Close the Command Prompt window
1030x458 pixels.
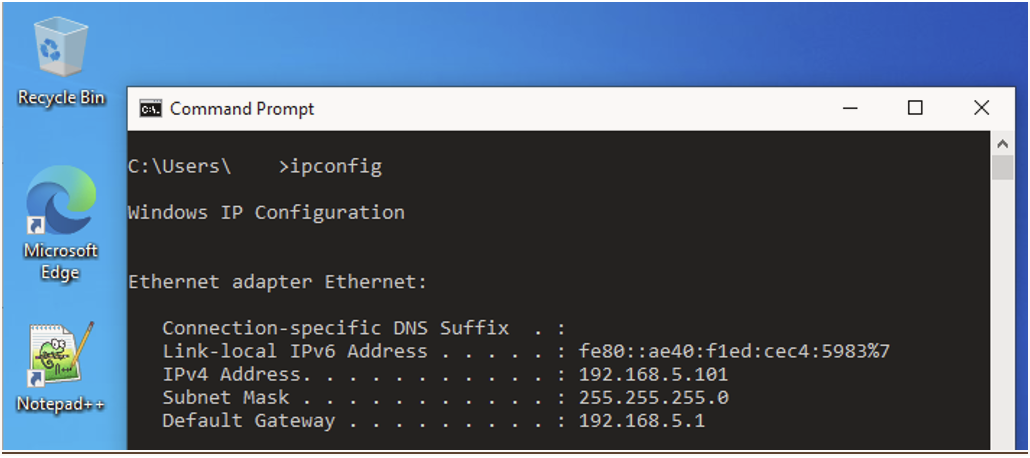tap(980, 108)
